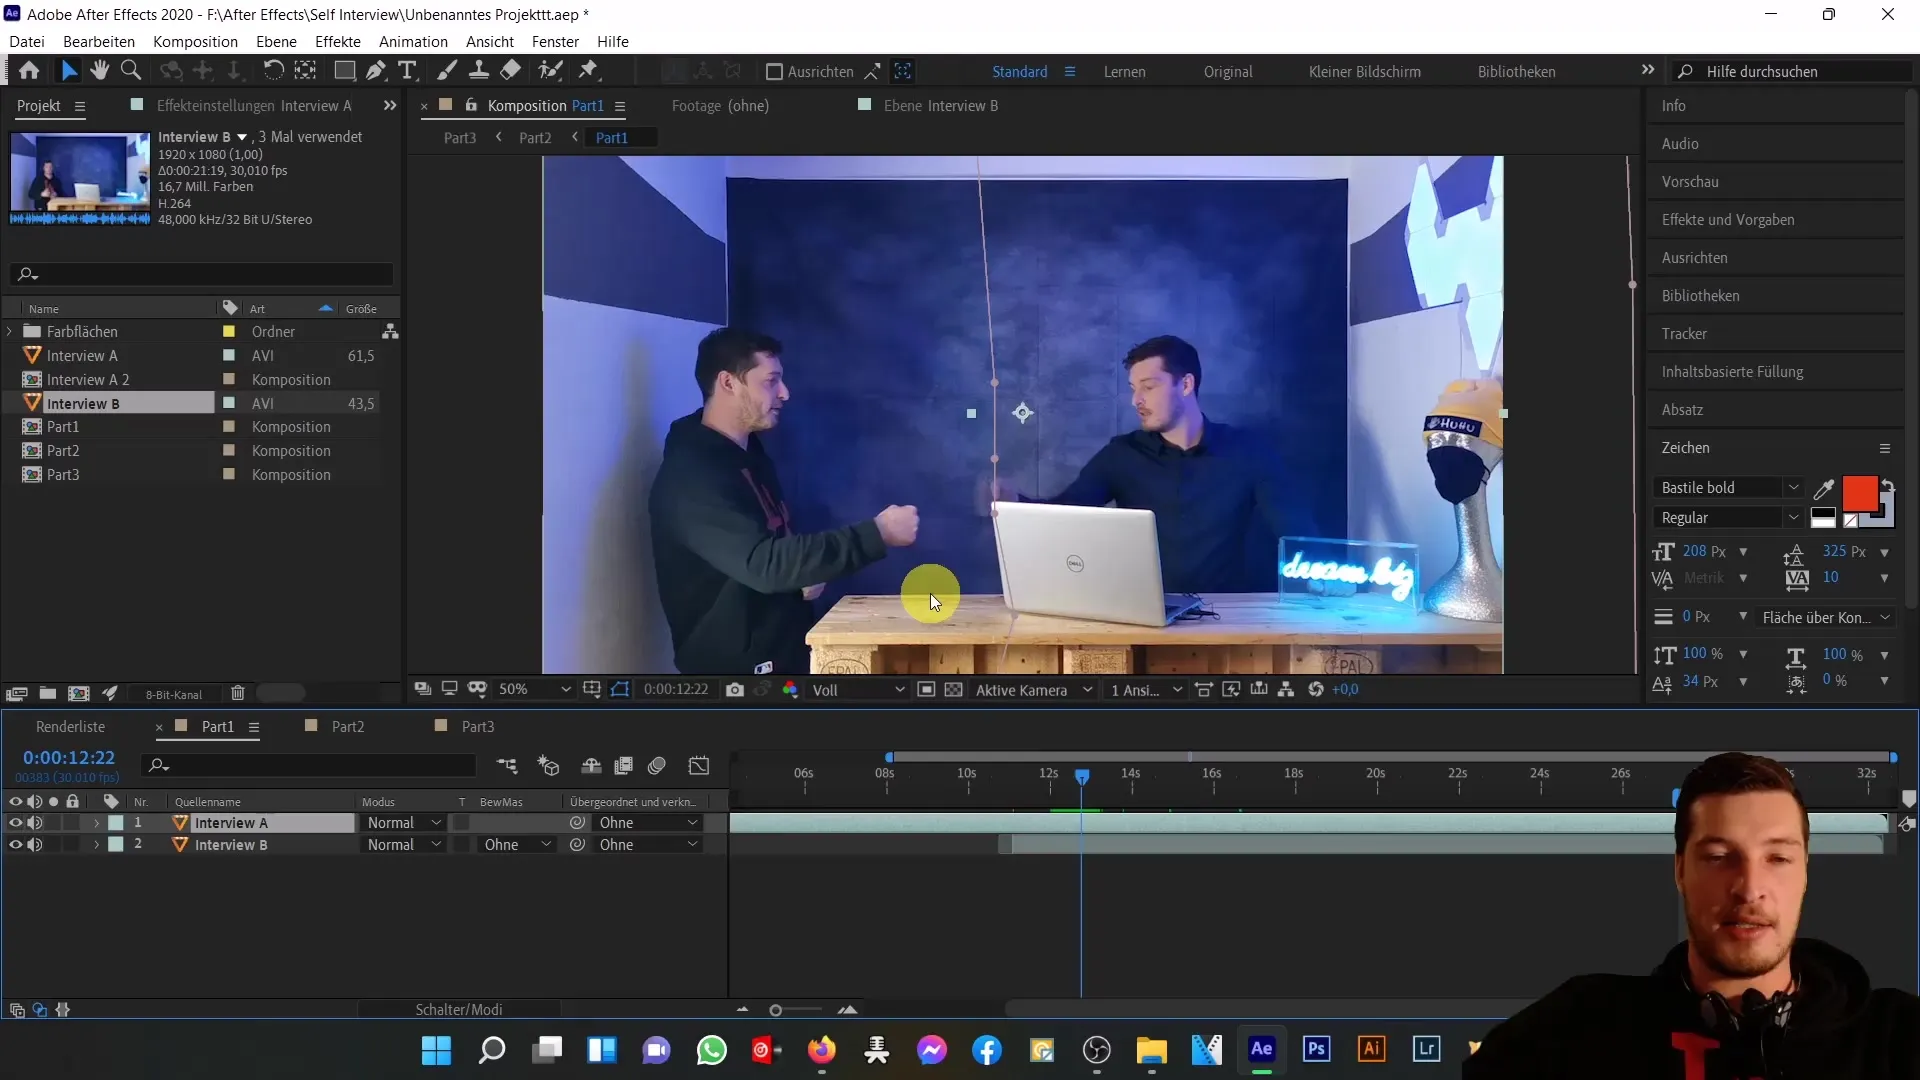Toggle region of interest in viewer
Viewport: 1920px width, 1080px height.
coord(926,690)
